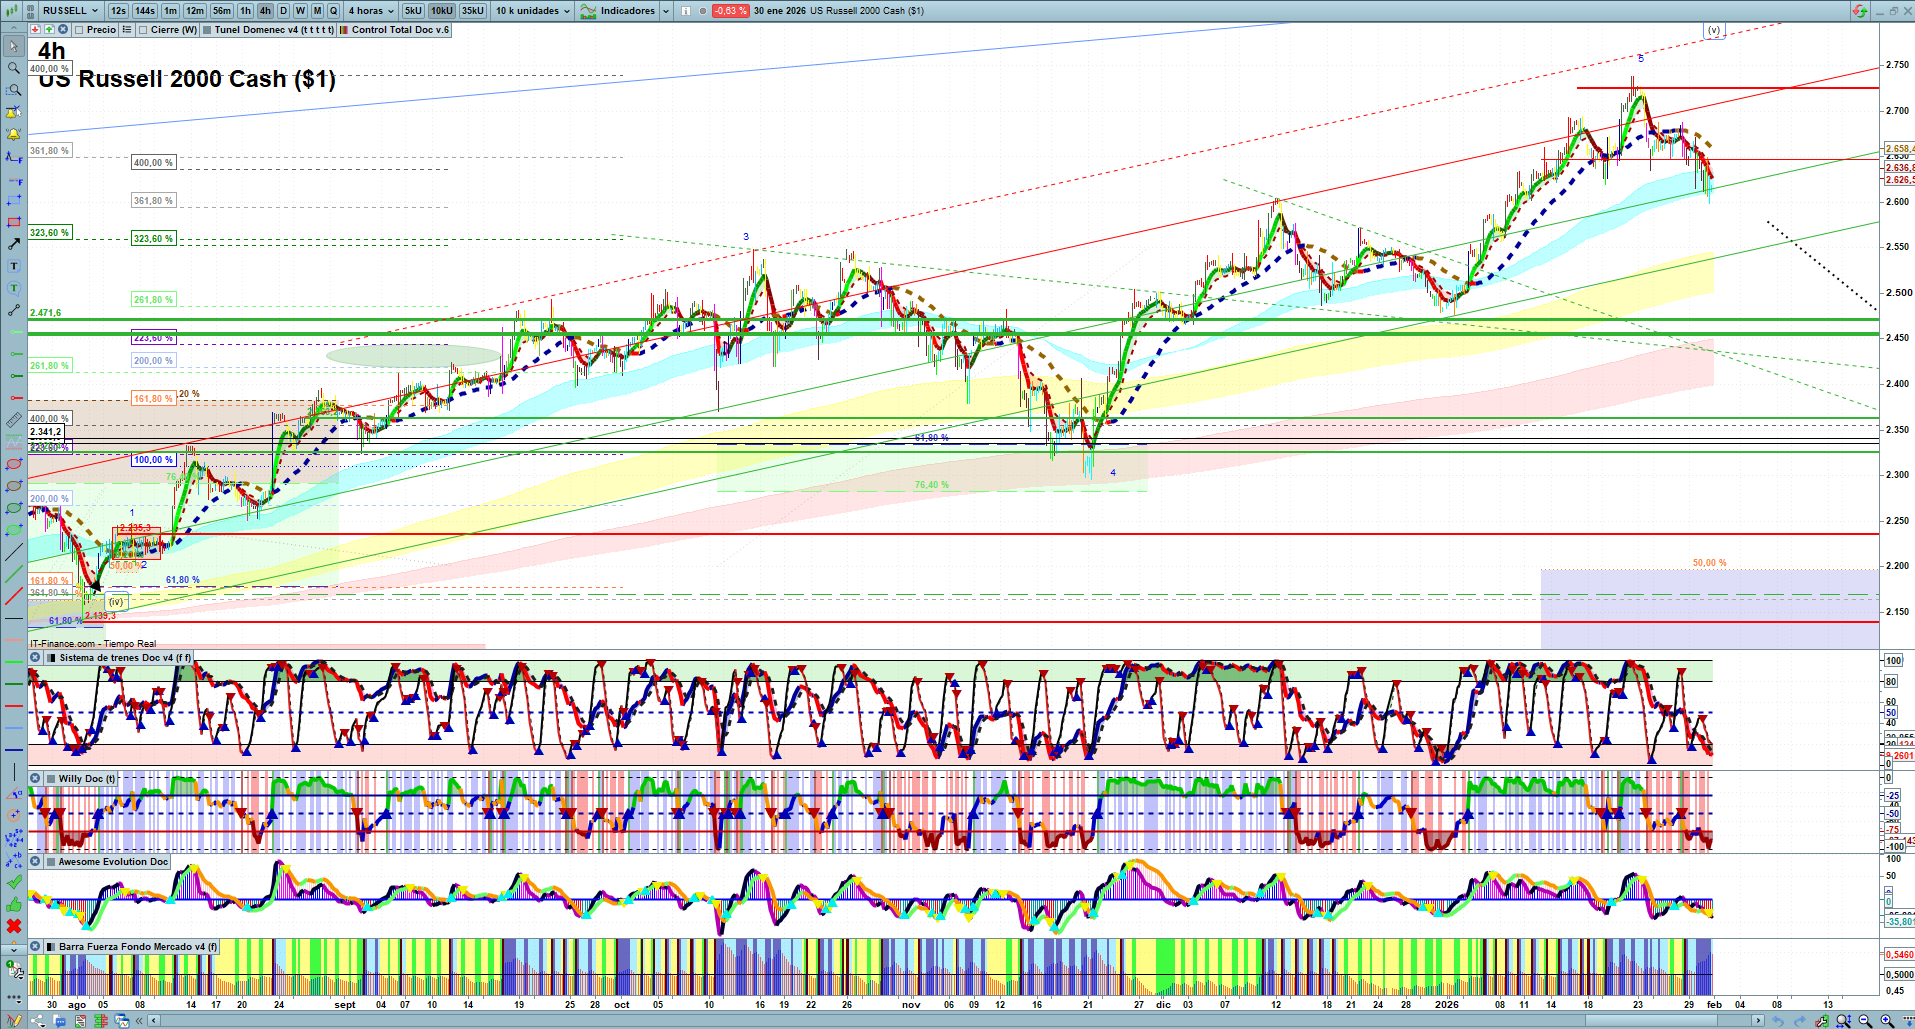
Task: Click the double-left chevron in bottom bar
Action: (x=139, y=1021)
